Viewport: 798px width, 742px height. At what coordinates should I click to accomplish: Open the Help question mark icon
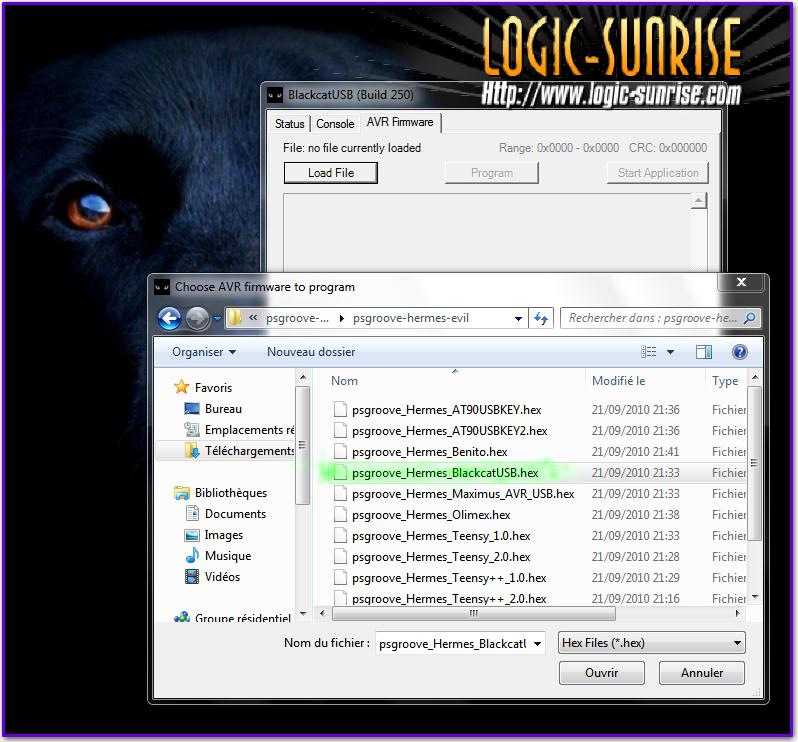739,352
